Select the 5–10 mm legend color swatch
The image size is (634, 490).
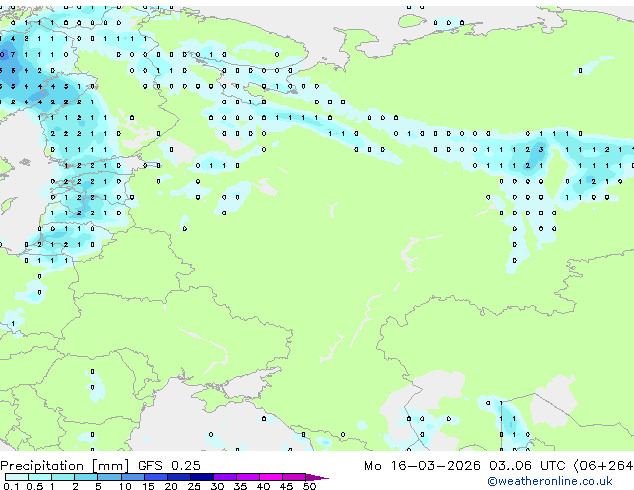110,477
